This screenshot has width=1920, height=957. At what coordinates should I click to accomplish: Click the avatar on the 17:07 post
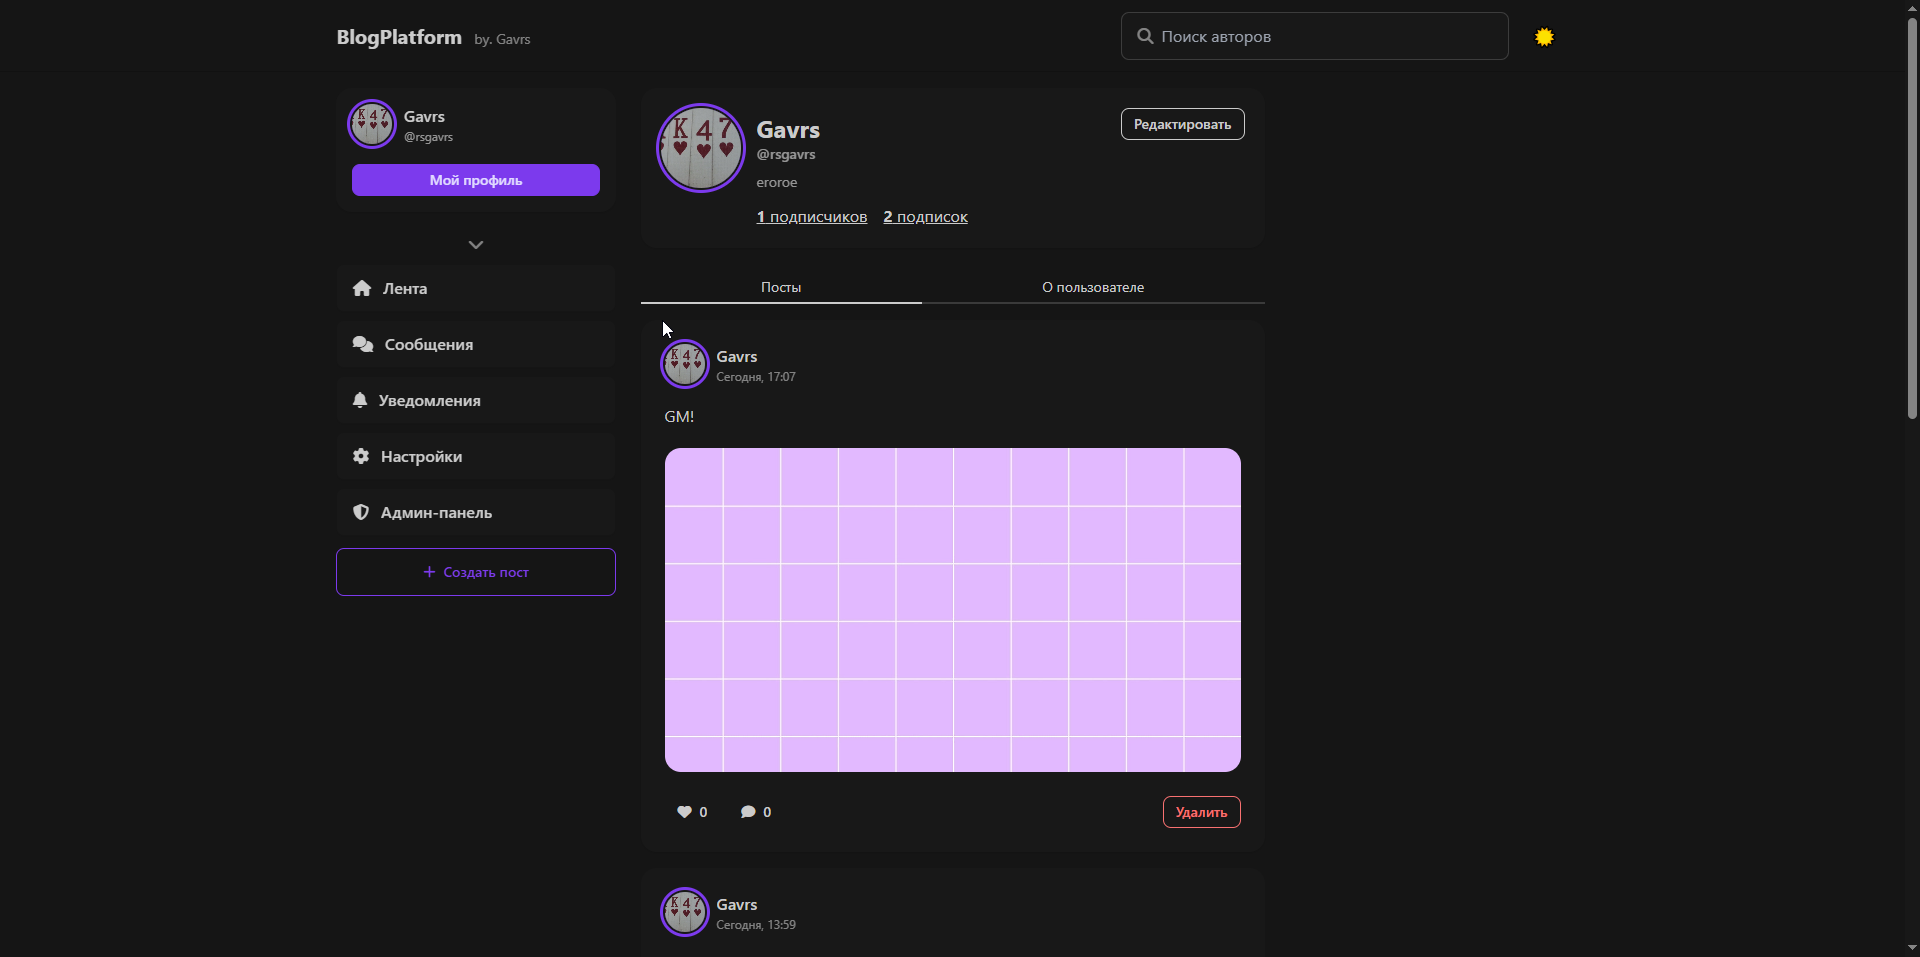pos(685,364)
